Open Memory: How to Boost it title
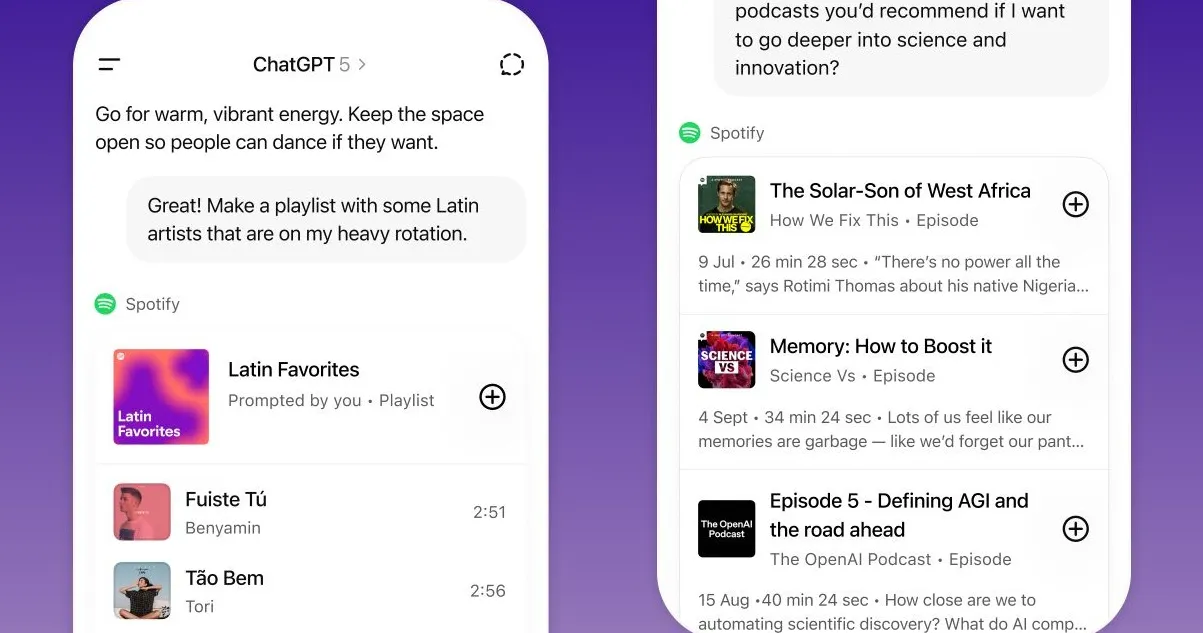The image size is (1203, 633). [880, 346]
